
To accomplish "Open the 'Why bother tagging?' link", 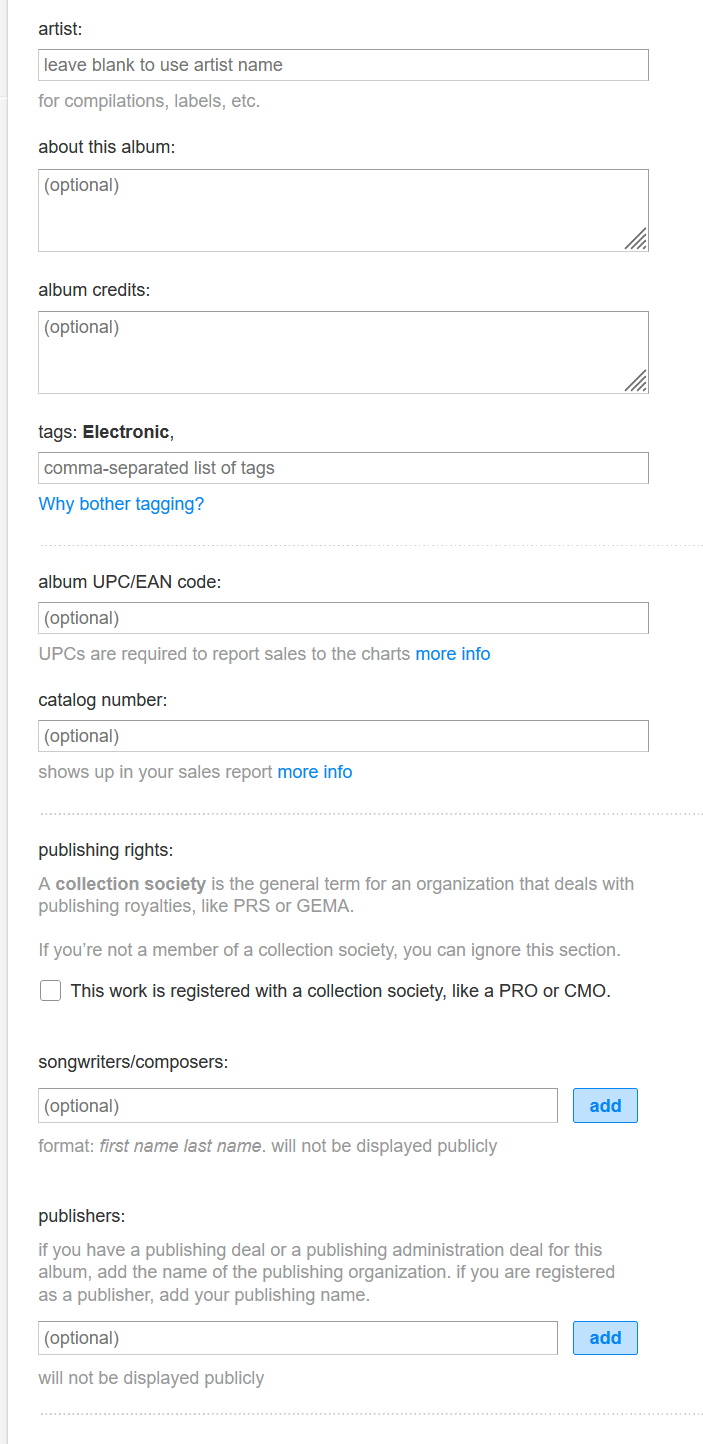I will (x=121, y=504).
